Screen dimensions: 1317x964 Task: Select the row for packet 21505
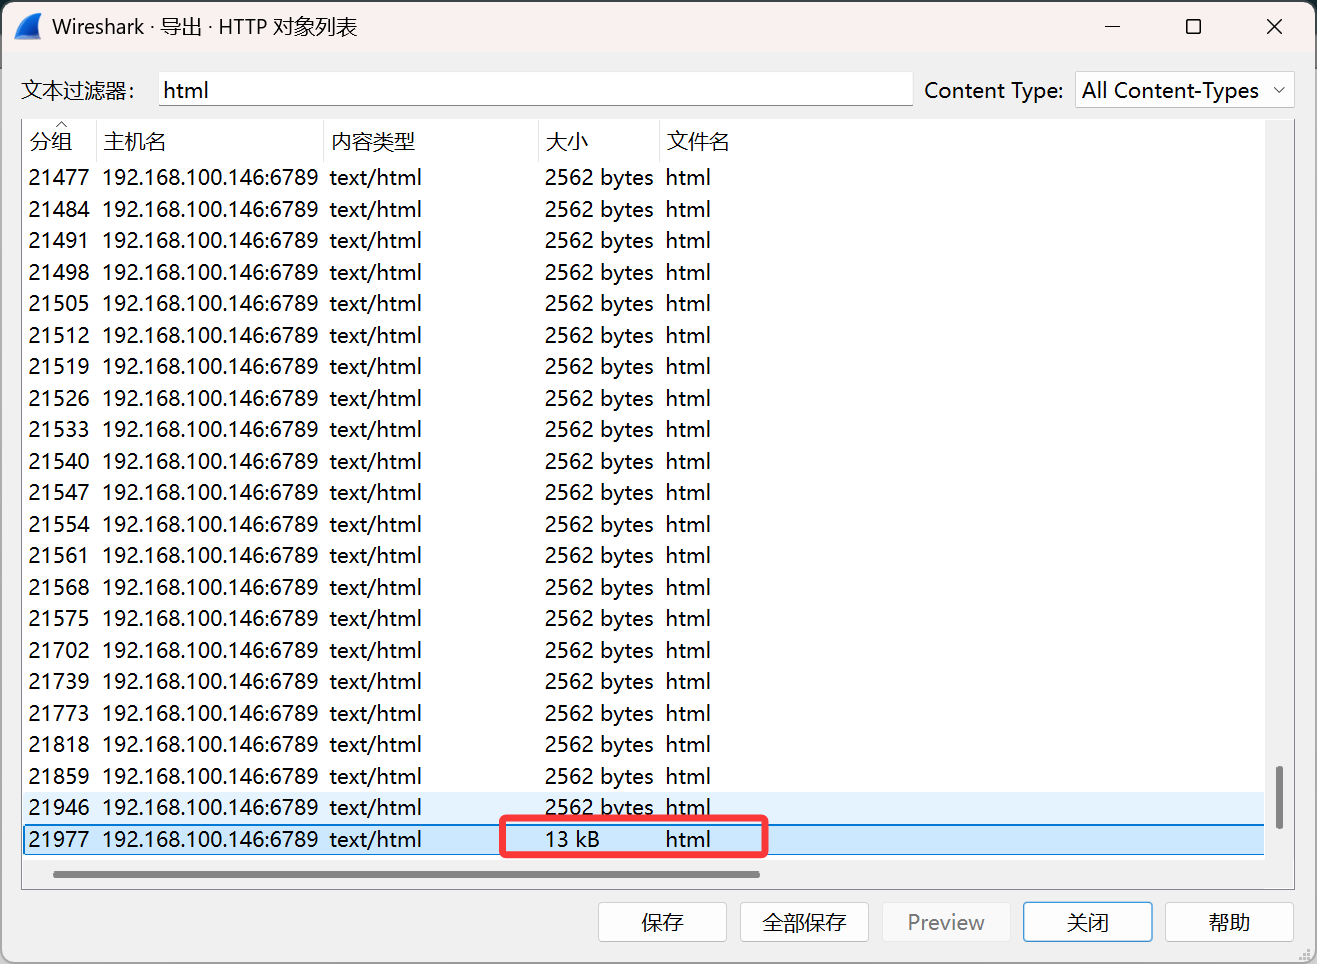(x=643, y=303)
